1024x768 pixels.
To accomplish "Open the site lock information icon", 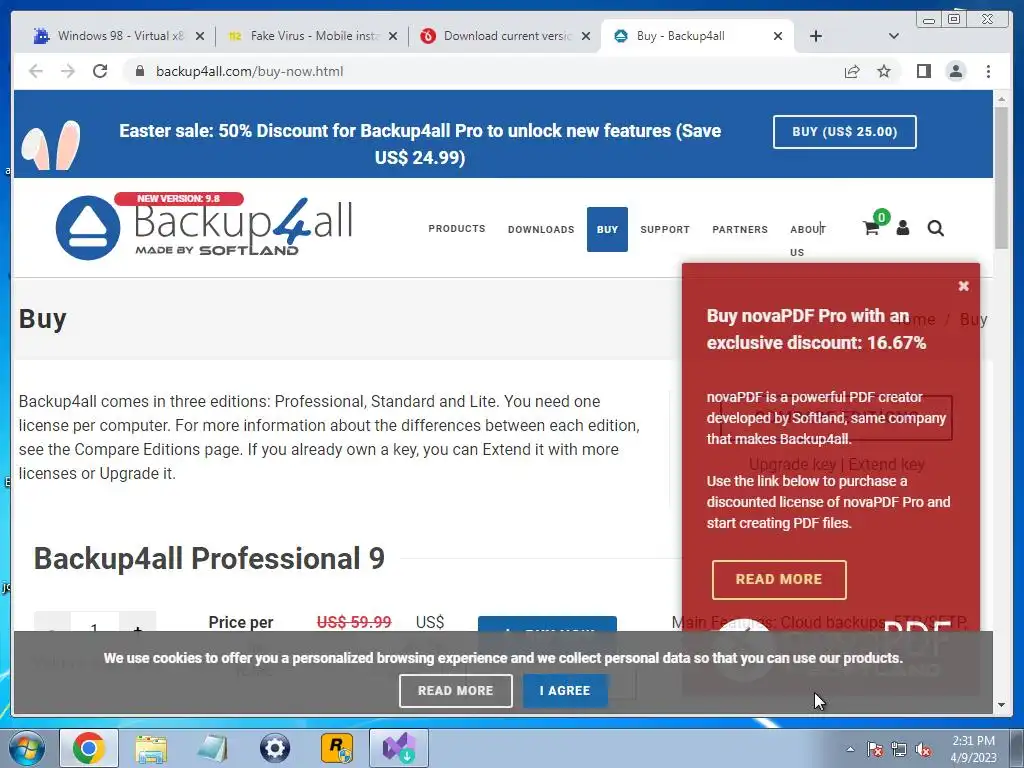I will (x=139, y=71).
